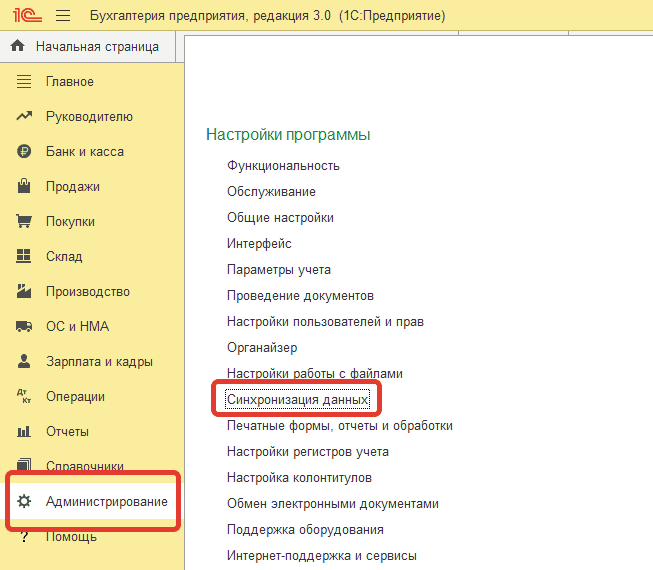Image resolution: width=653 pixels, height=570 pixels.
Task: Click the Покупки shopping cart icon
Action: (24, 221)
